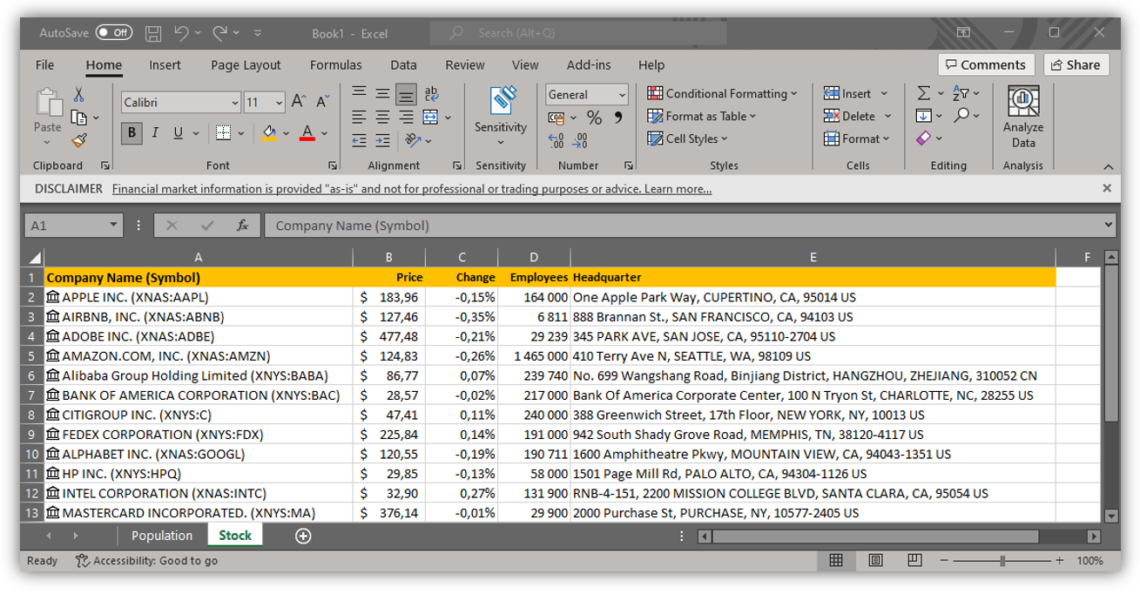Click the Clear eraser icon
The width and height of the screenshot is (1140, 594).
coord(923,138)
